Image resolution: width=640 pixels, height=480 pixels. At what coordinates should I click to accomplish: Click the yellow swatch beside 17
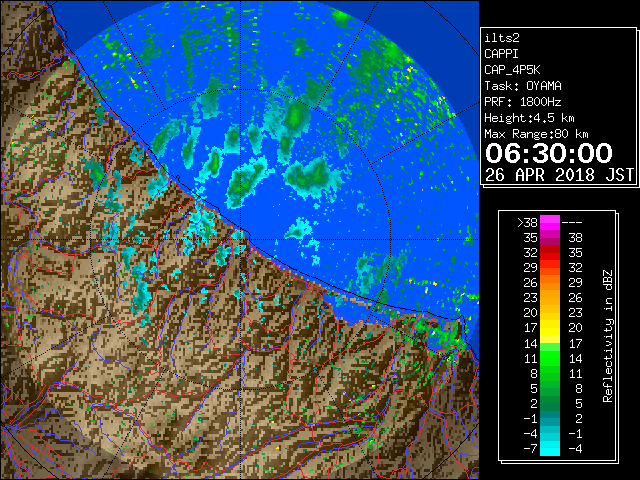coord(550,328)
